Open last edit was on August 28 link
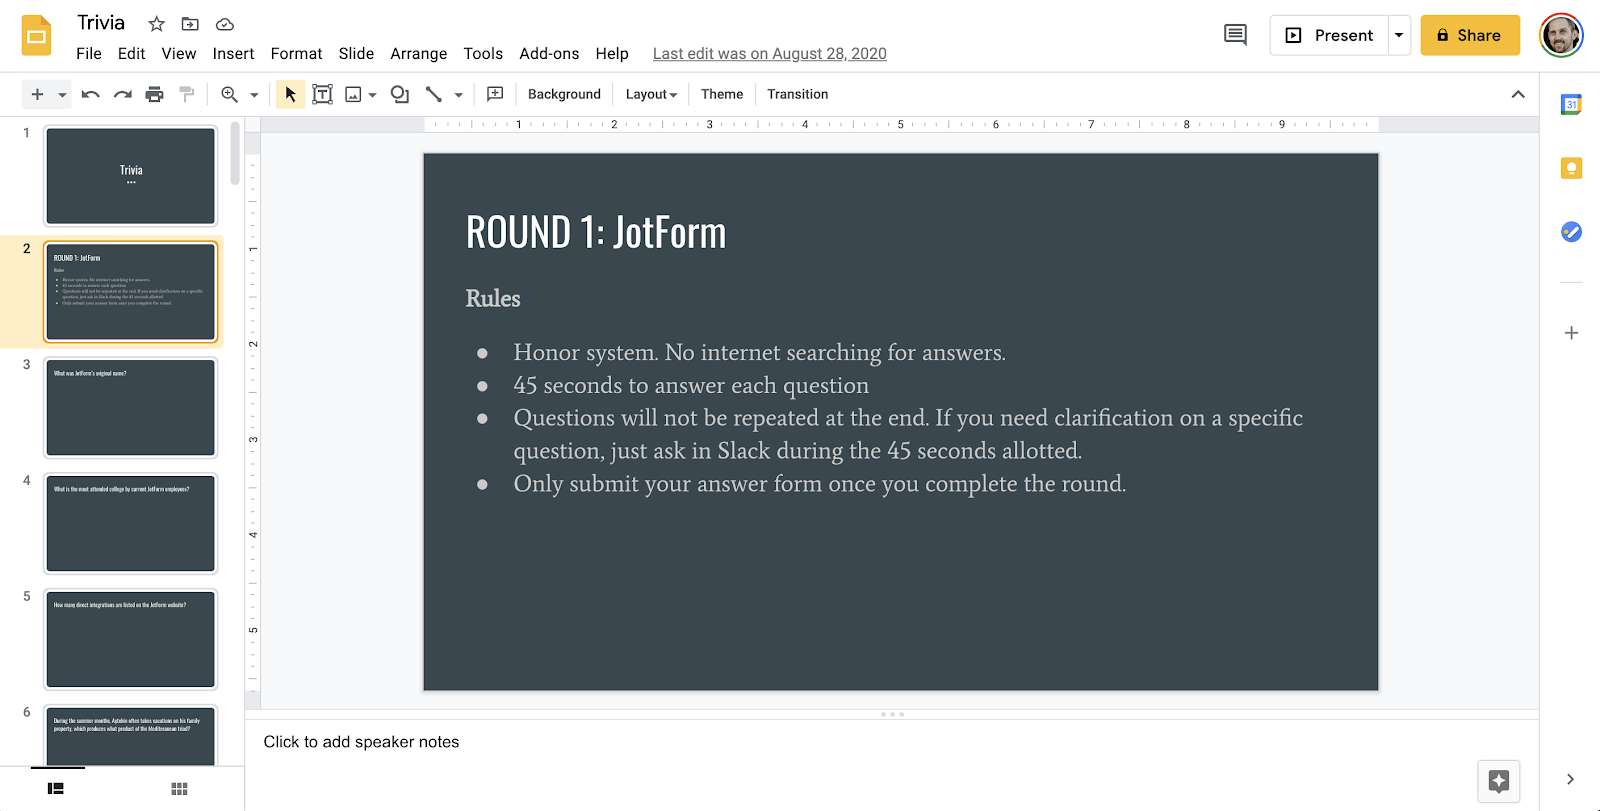 click(x=770, y=54)
